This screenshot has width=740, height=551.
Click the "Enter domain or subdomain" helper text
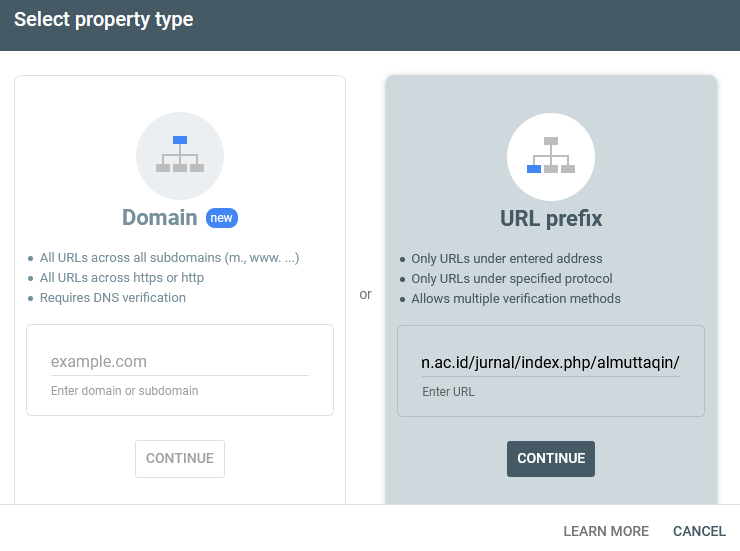point(125,391)
